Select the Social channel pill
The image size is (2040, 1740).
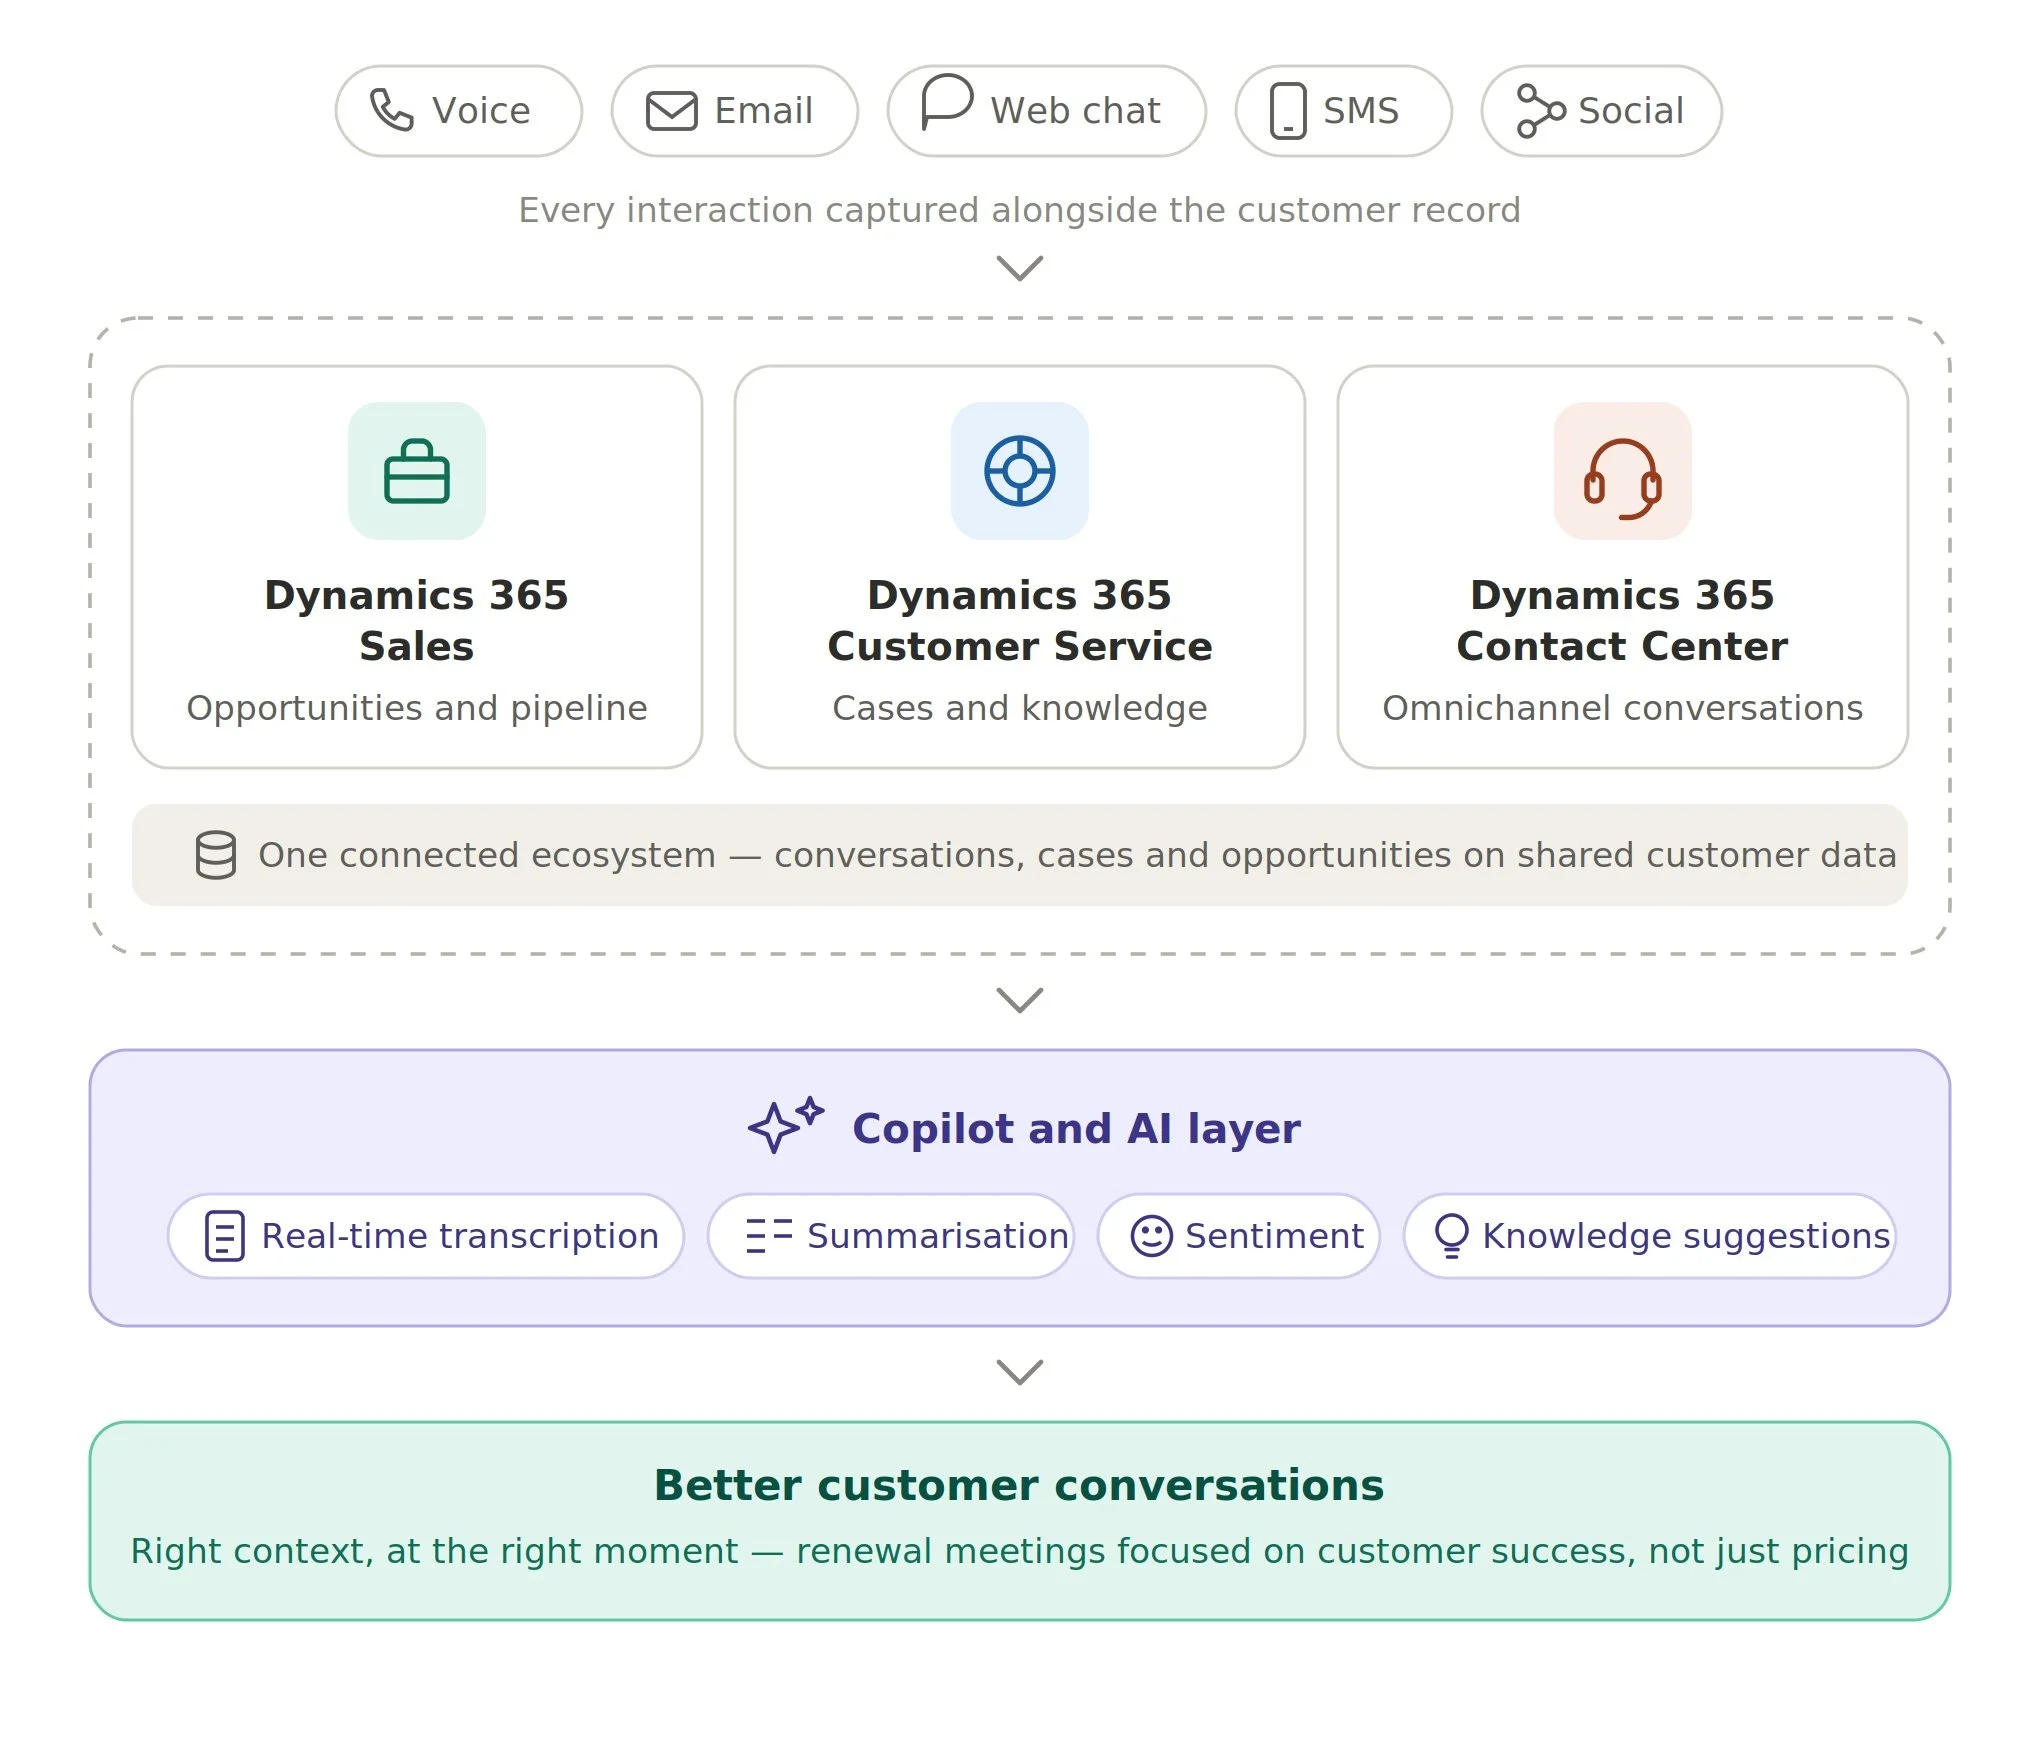1602,111
